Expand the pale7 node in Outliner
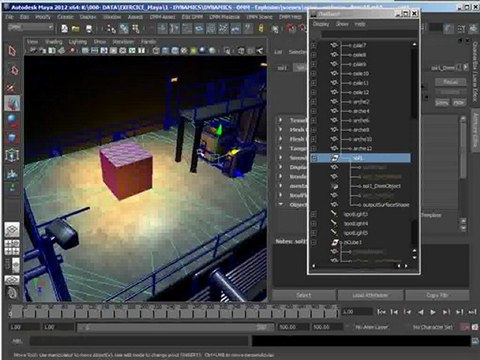The image size is (480, 360). [x=314, y=45]
